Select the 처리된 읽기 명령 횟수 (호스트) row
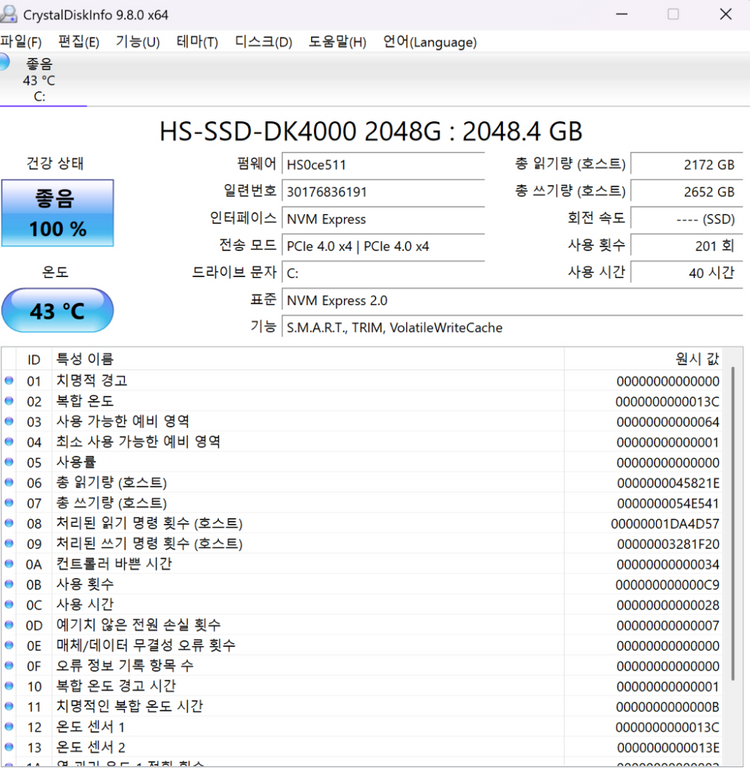Image resolution: width=750 pixels, height=768 pixels. [362, 523]
